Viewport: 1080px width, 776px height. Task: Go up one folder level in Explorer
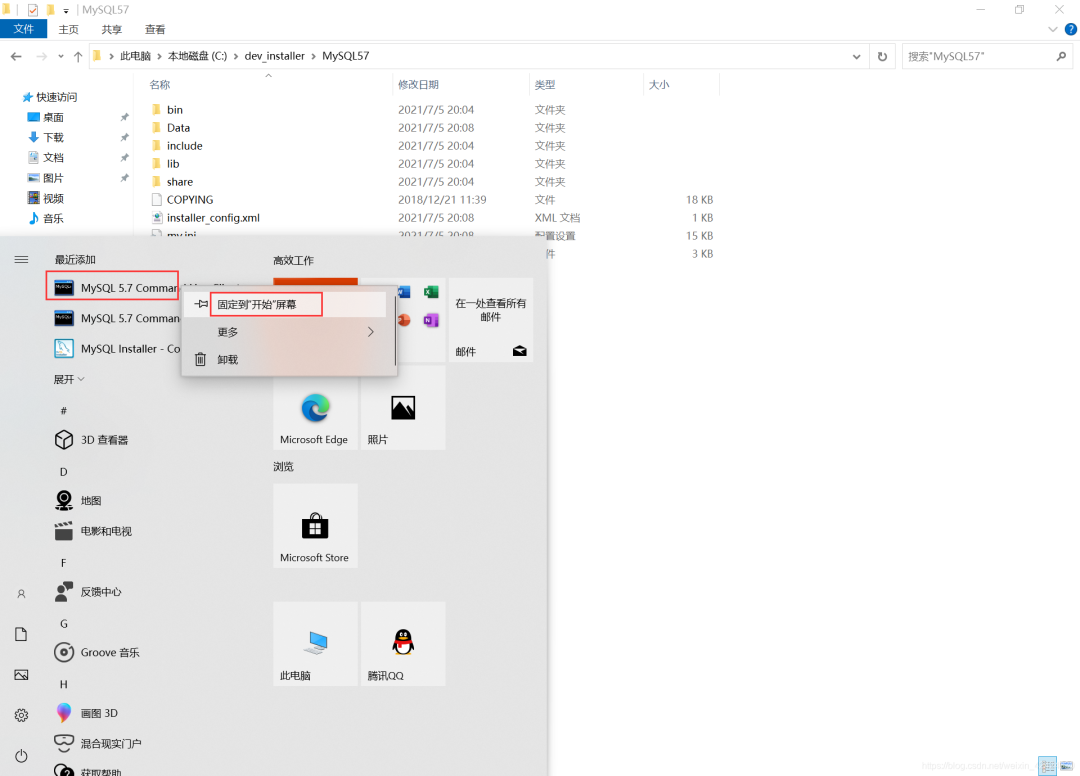click(78, 56)
